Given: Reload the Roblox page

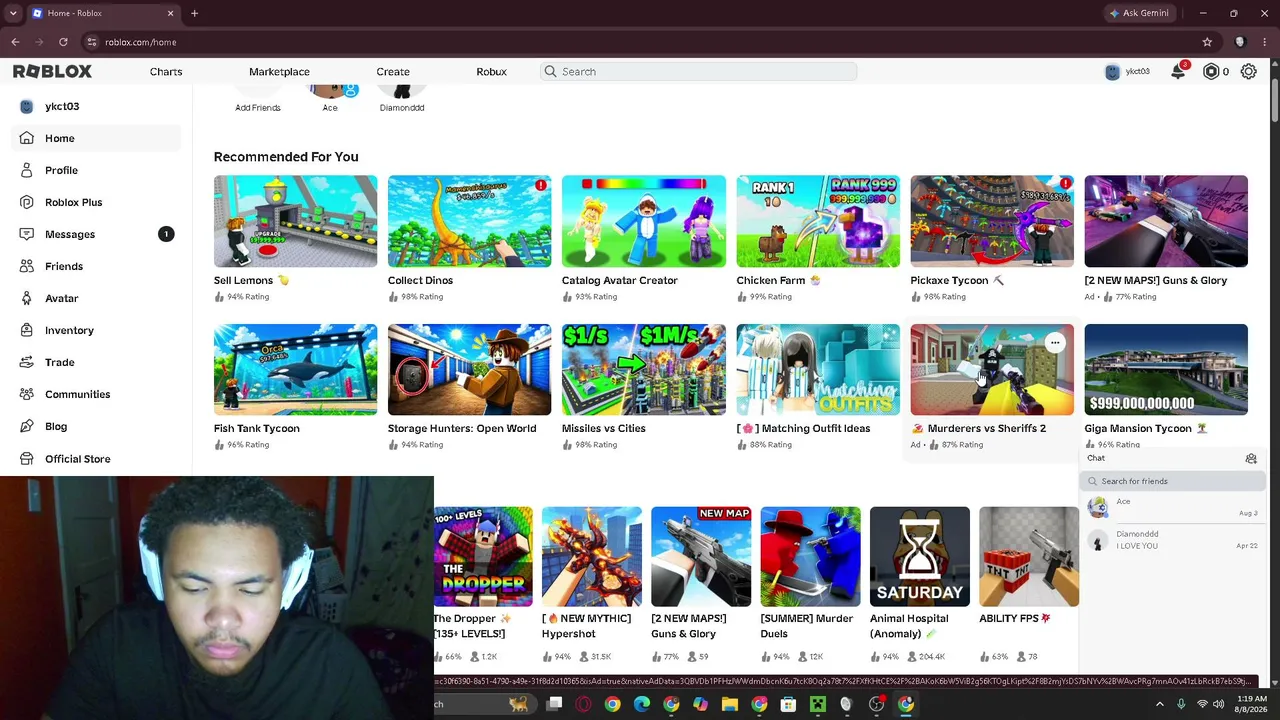Looking at the screenshot, I should (63, 42).
